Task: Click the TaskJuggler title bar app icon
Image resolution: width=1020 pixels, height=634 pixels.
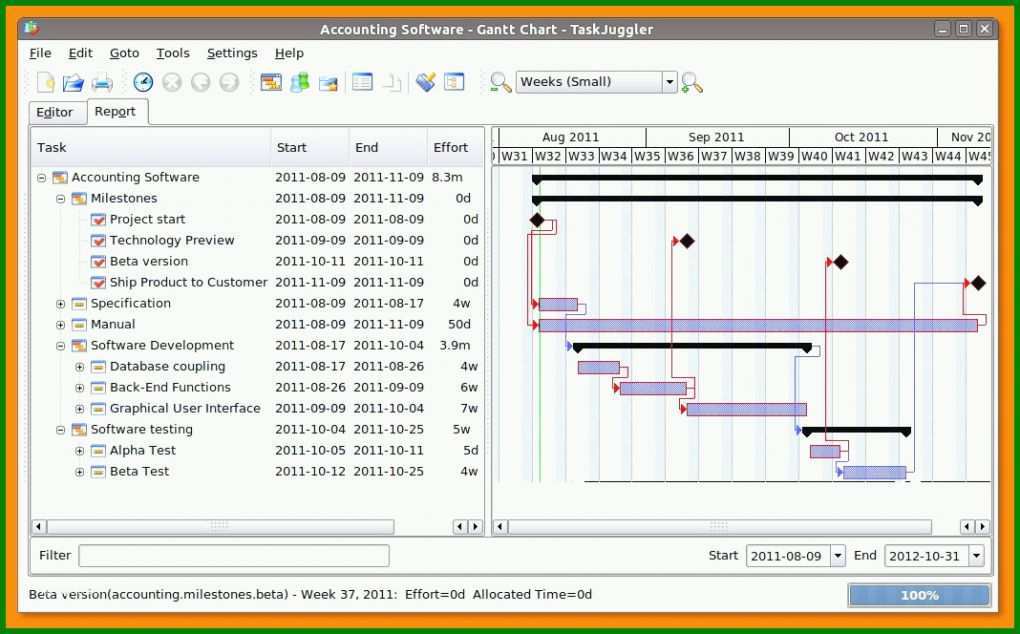Action: click(31, 28)
